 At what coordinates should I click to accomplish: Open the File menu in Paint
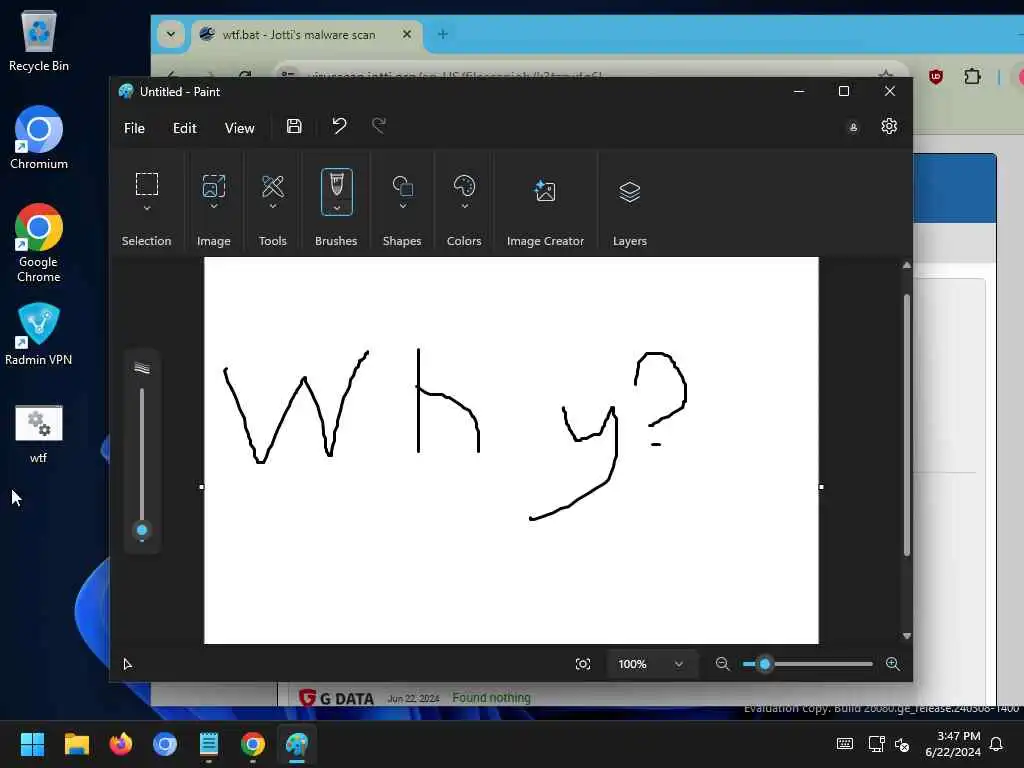coord(134,128)
